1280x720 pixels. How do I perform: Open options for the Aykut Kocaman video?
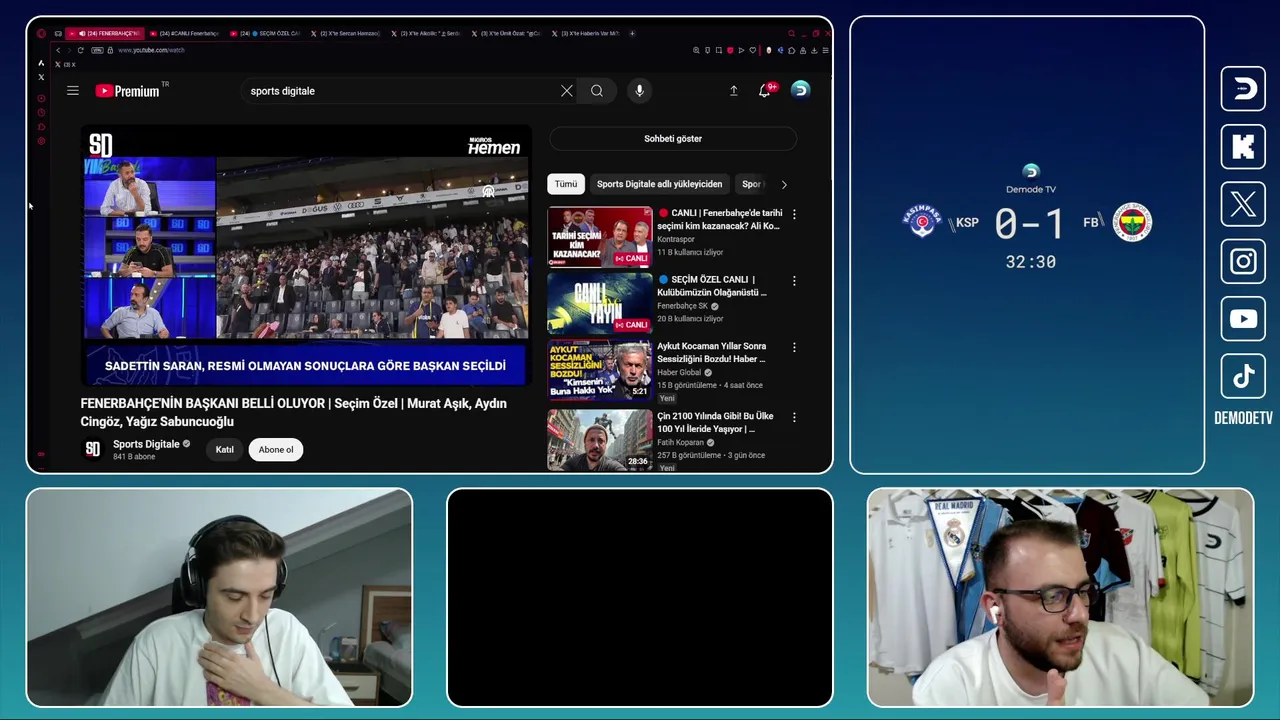[x=794, y=347]
